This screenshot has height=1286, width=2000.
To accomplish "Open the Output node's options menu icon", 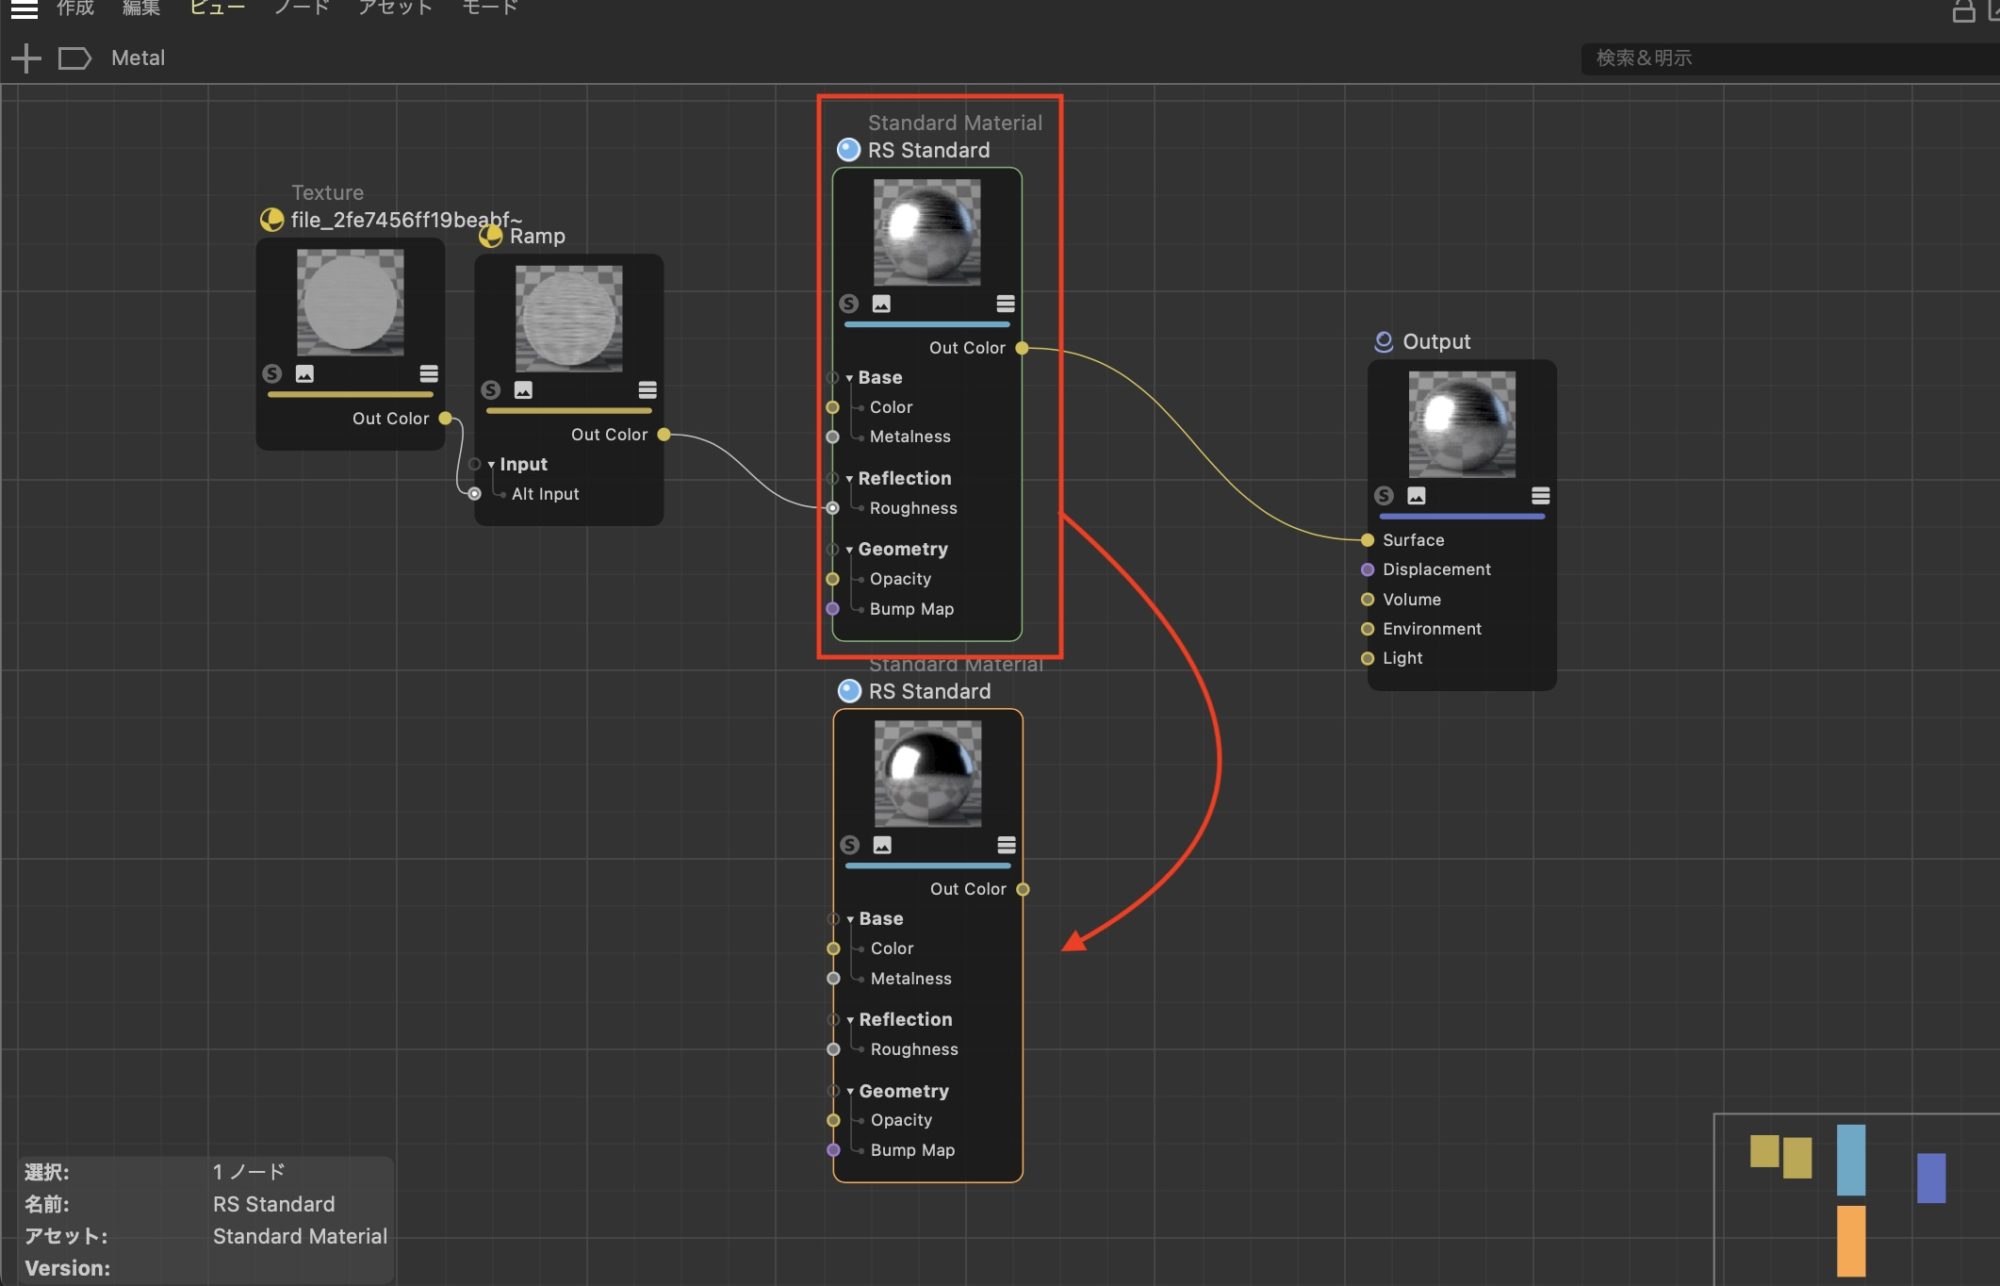I will [1540, 496].
